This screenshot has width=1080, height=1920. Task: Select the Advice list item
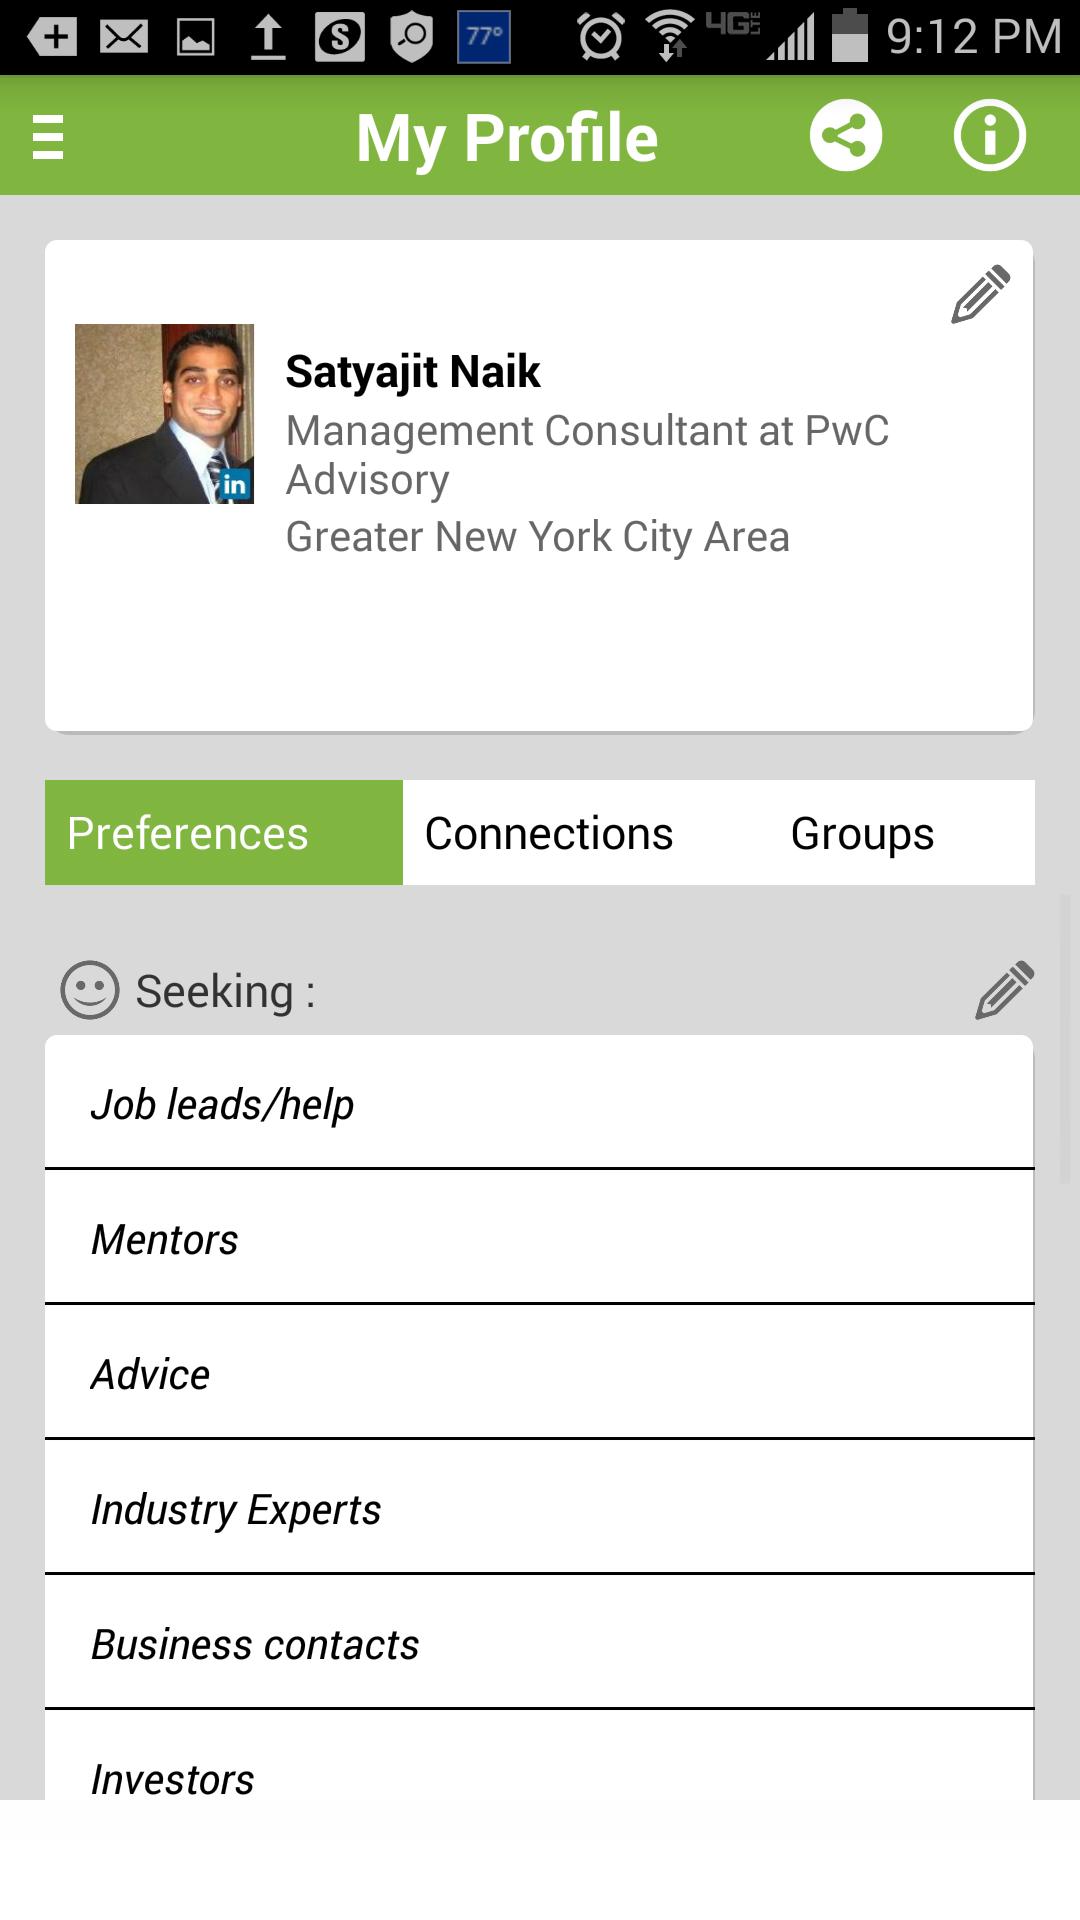[x=539, y=1374]
